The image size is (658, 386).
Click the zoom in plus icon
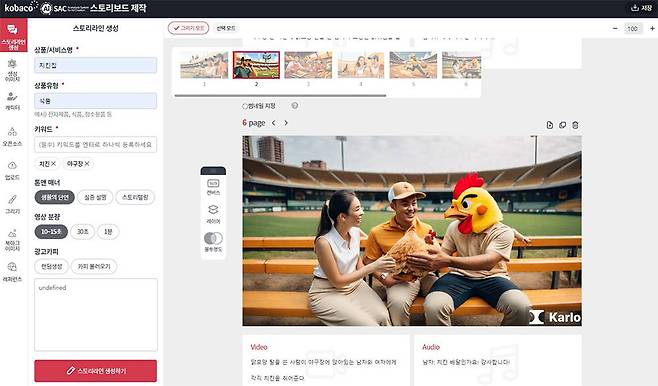[x=652, y=29]
